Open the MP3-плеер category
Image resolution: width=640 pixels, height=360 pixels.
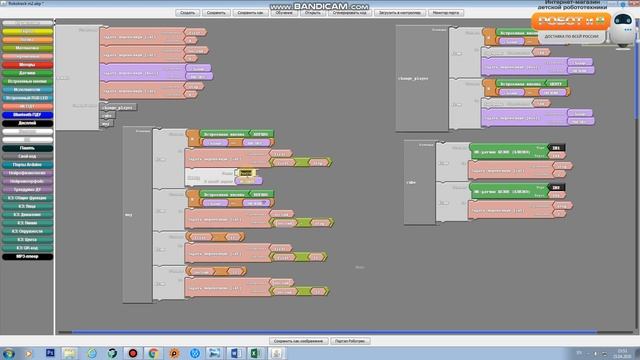27,256
